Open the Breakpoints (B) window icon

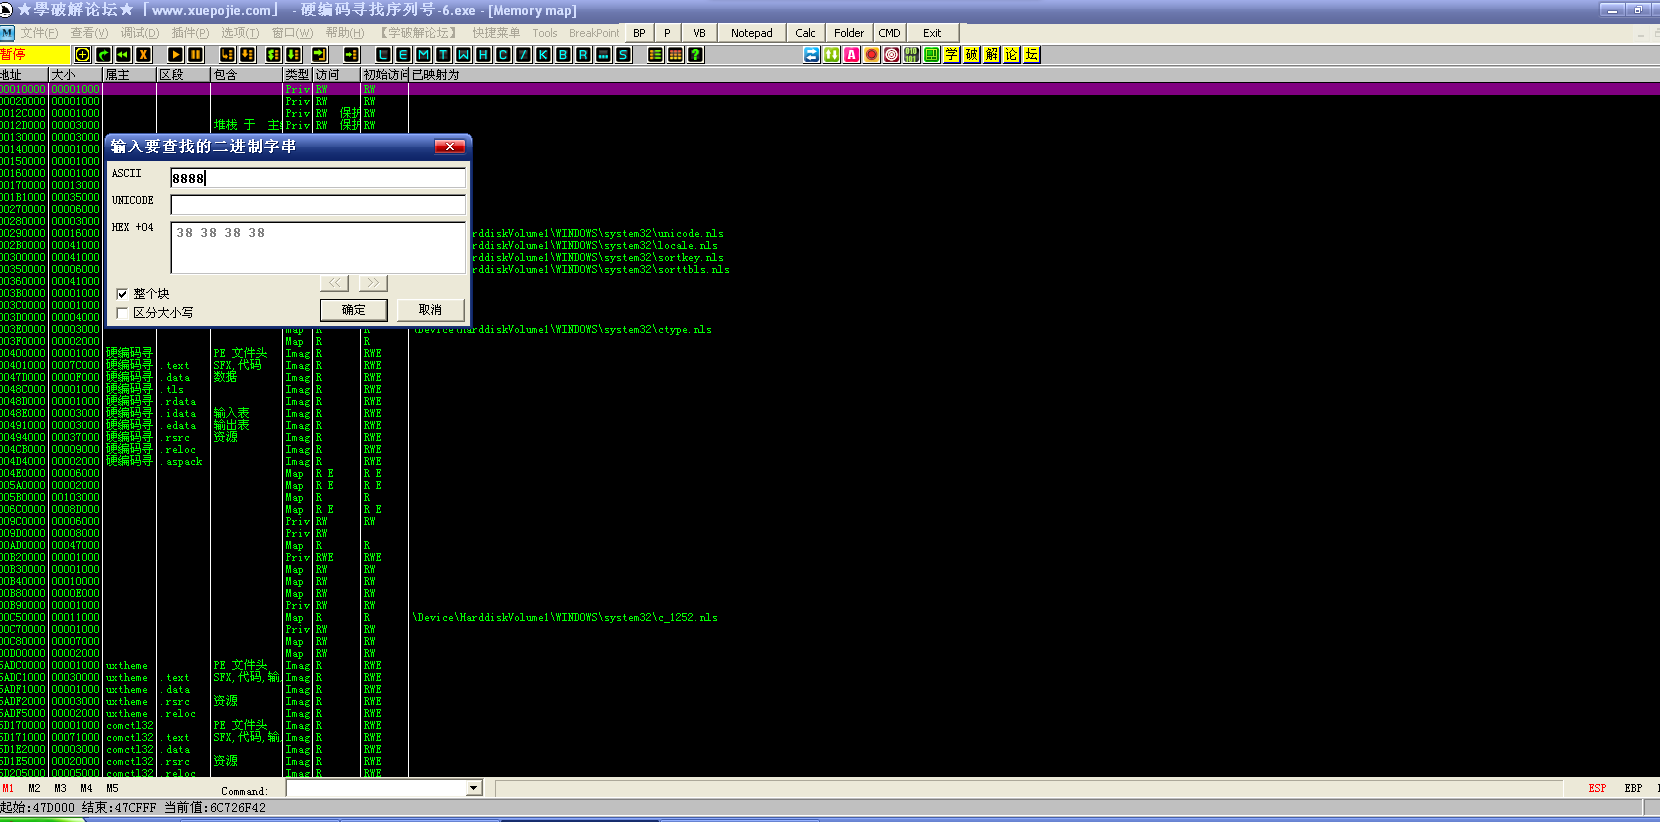tap(563, 55)
